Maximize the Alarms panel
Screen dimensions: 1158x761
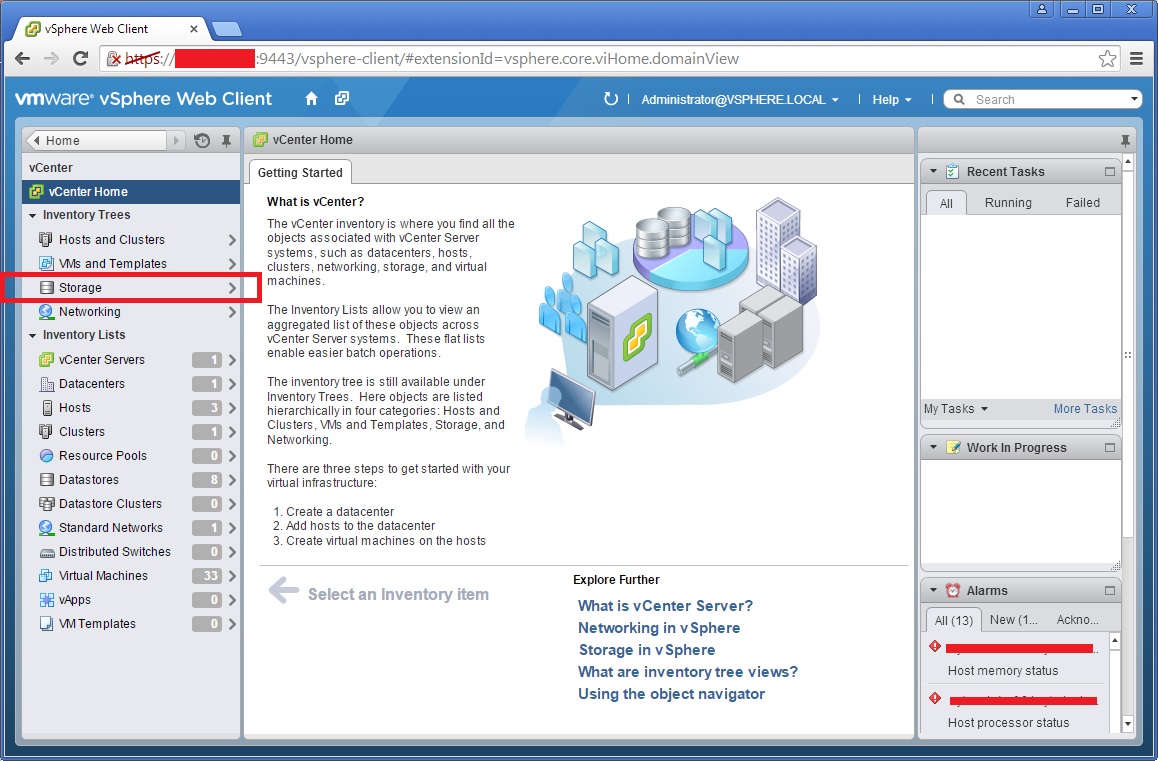click(x=1109, y=590)
